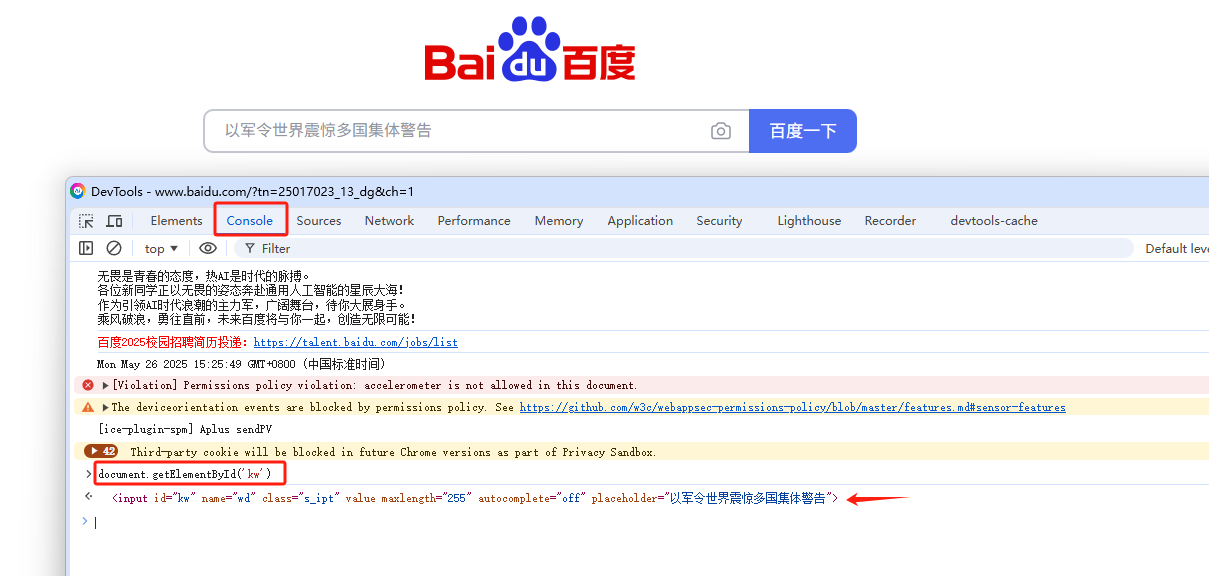Expand the deviceorientation warning message
This screenshot has height=576, width=1209.
point(106,407)
